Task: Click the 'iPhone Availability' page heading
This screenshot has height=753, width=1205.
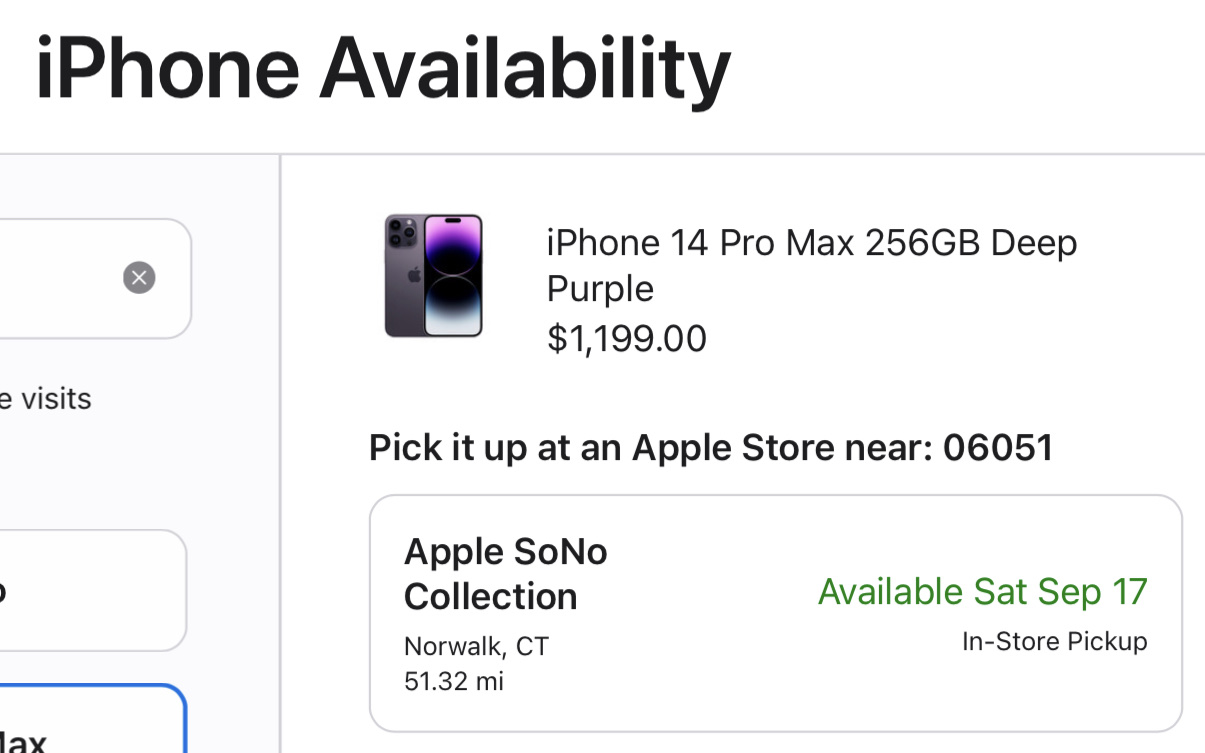Action: (x=383, y=70)
